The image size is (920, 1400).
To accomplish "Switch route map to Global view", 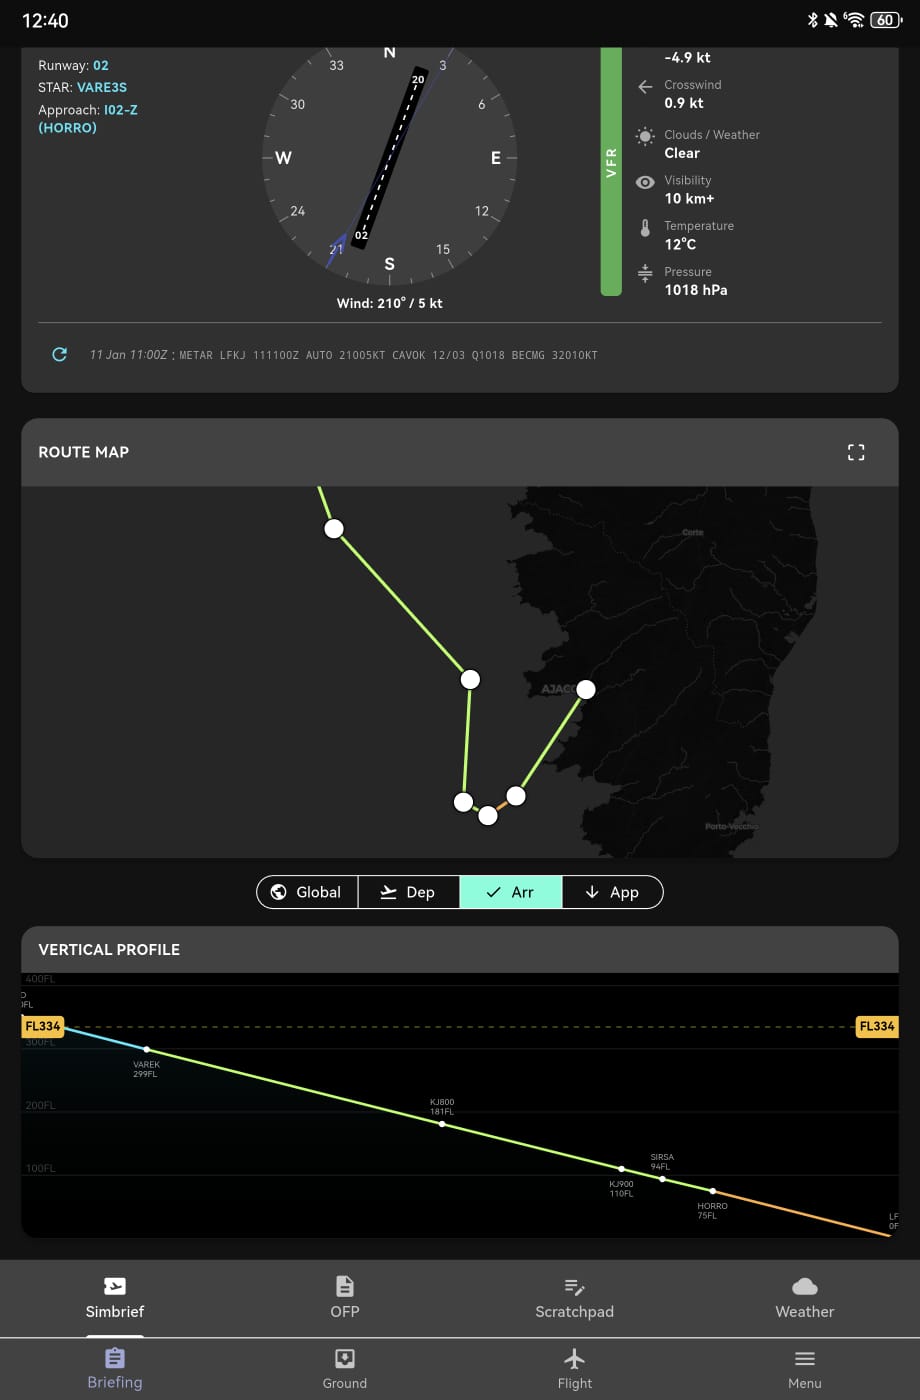I will (307, 892).
